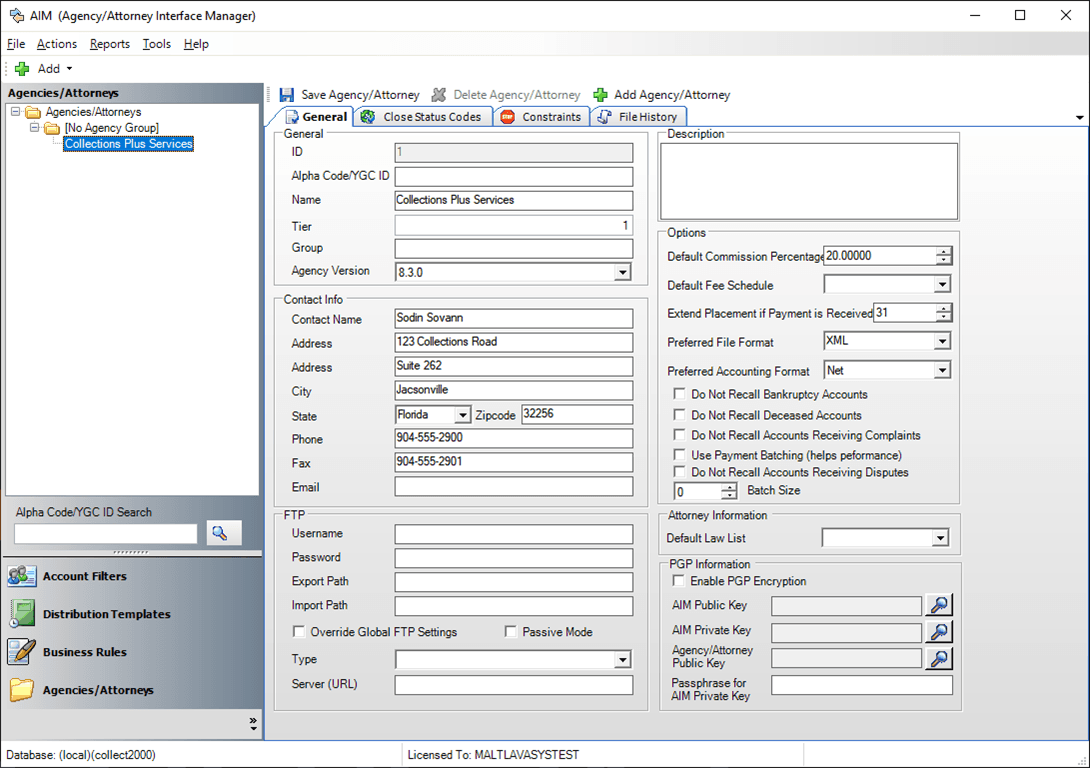1090x768 pixels.
Task: Expand the Preferred File Format dropdown
Action: [x=941, y=342]
